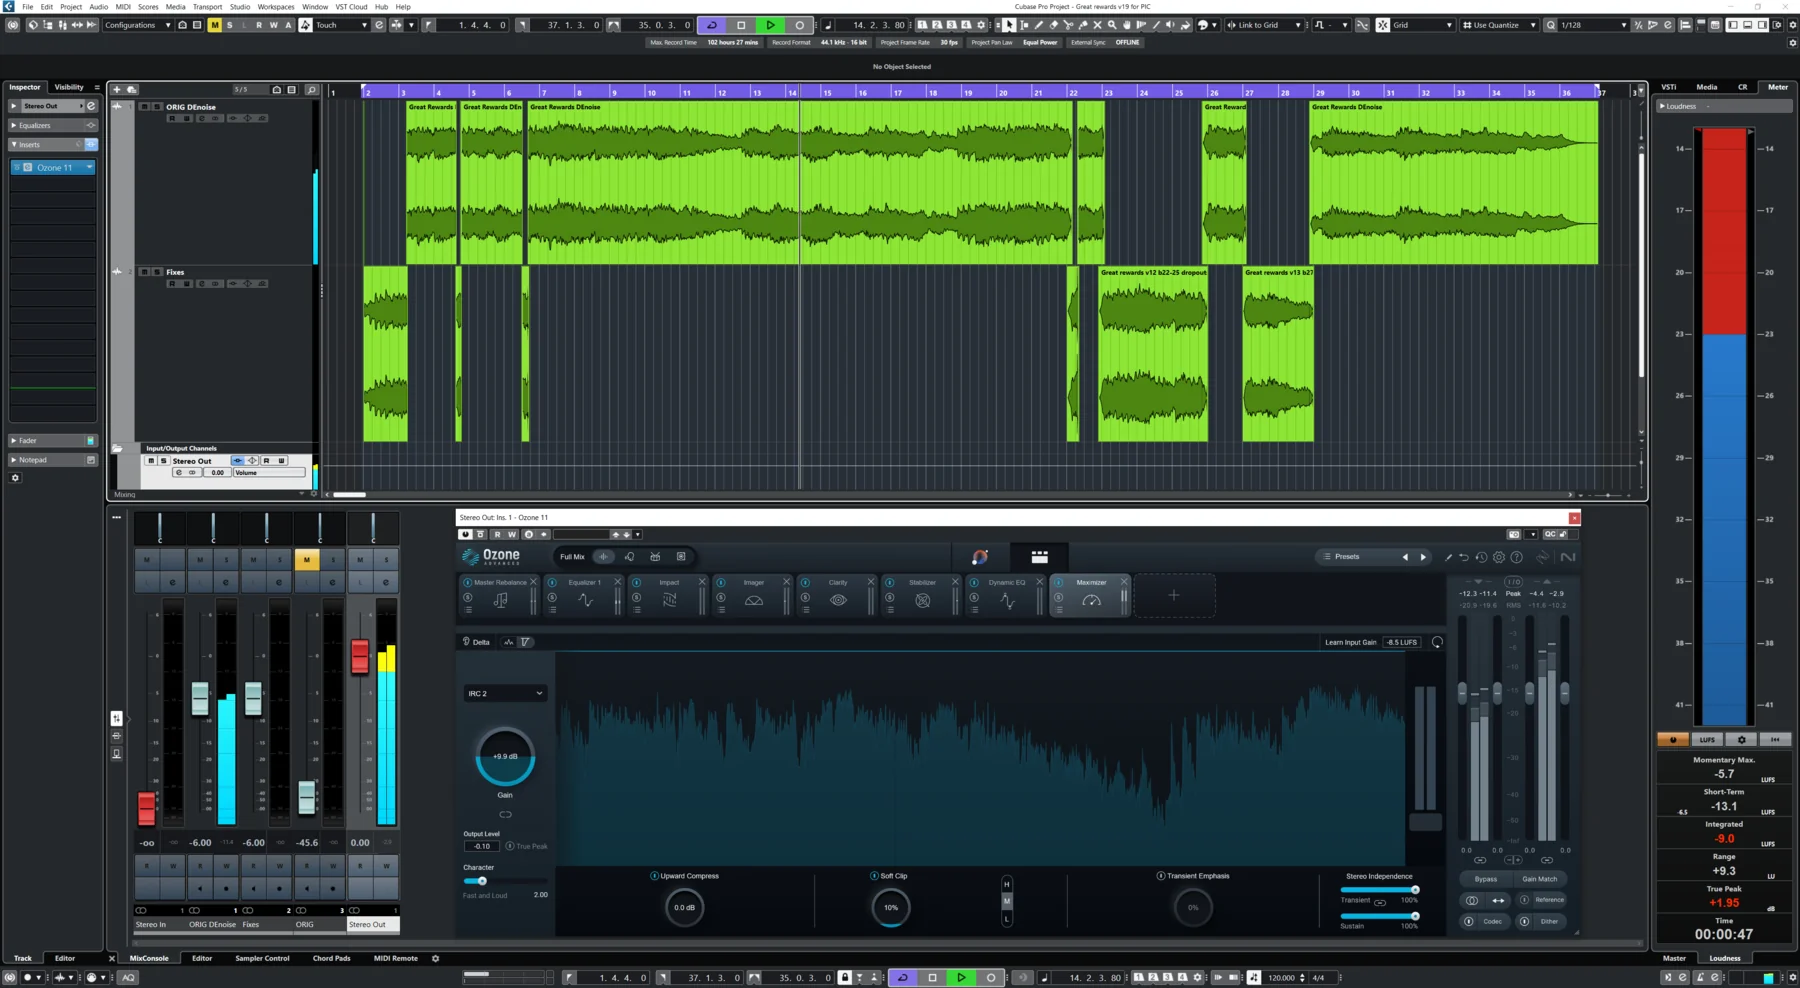1800x988 pixels.
Task: Select the Draw pencil tool
Action: 1039,25
